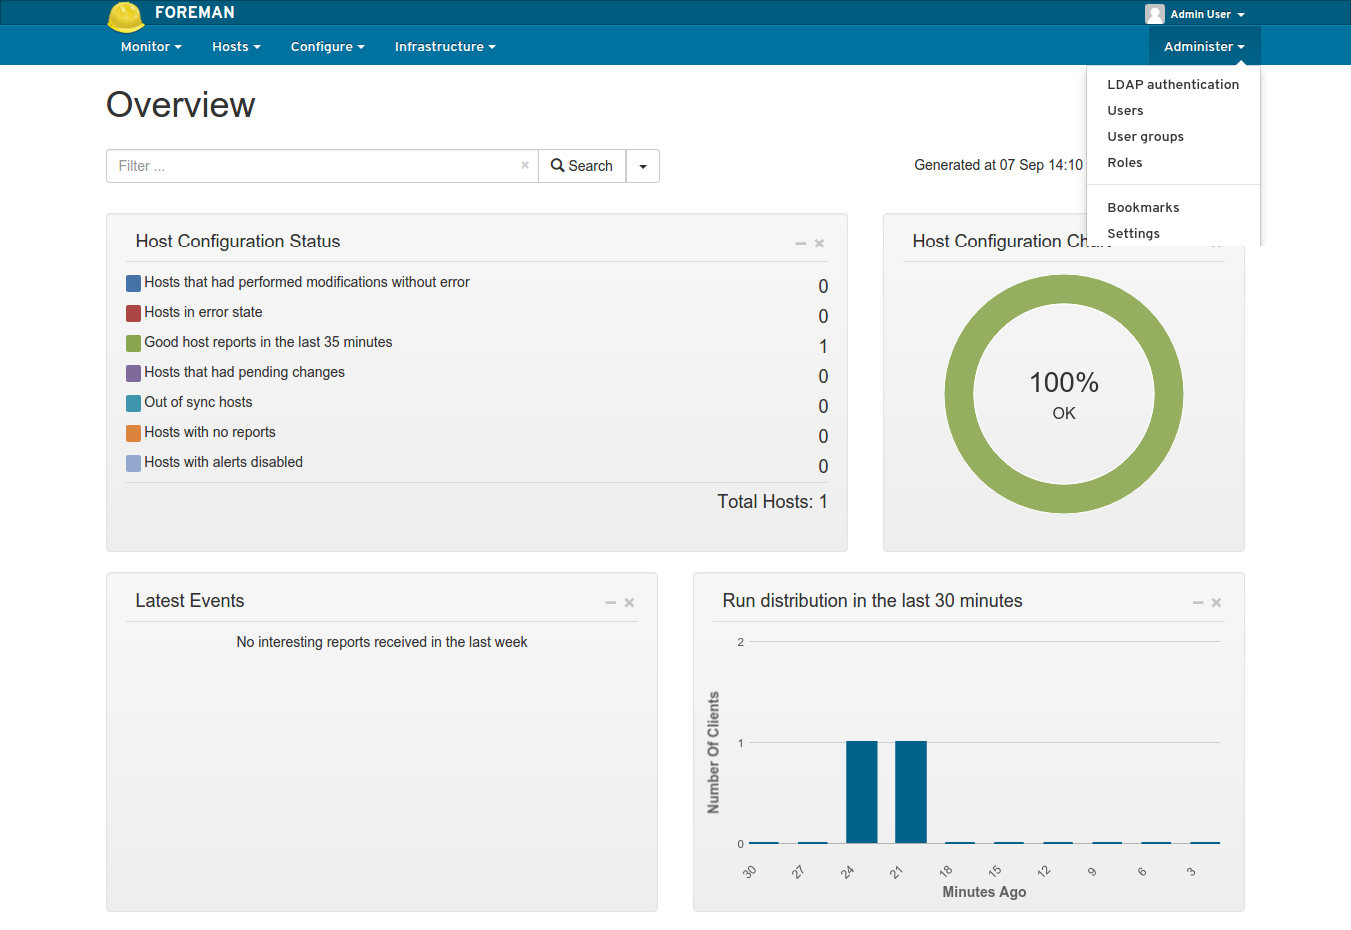Remove the Latest Events widget
Screen dimensions: 1351x930
coord(629,602)
